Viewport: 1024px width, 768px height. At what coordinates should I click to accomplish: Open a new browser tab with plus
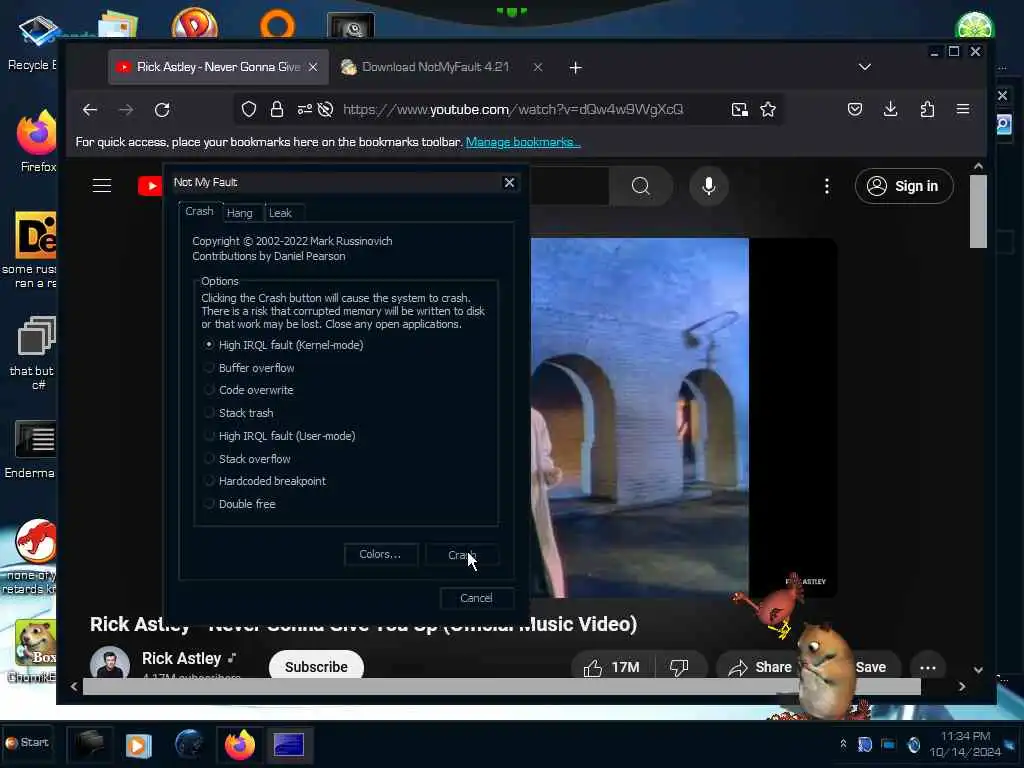click(575, 67)
